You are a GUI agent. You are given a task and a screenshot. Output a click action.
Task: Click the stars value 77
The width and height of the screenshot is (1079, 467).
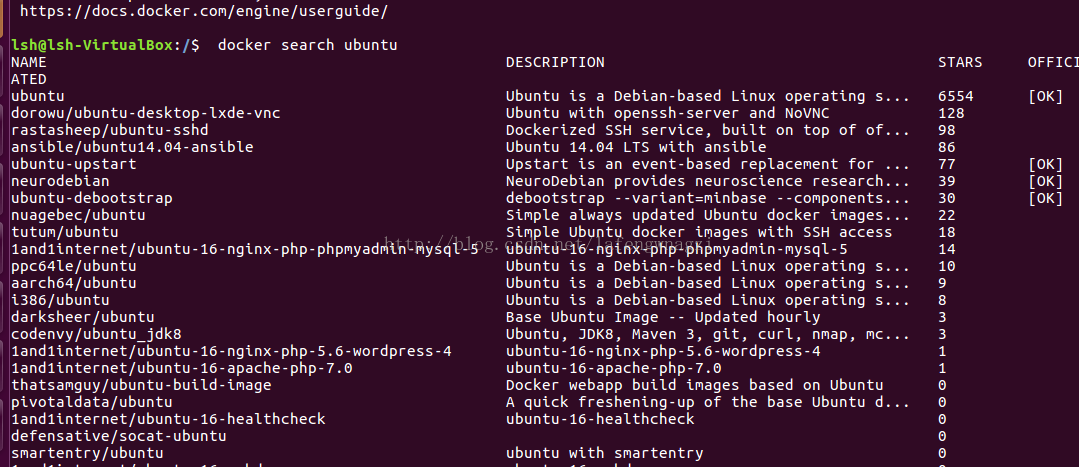pyautogui.click(x=947, y=164)
